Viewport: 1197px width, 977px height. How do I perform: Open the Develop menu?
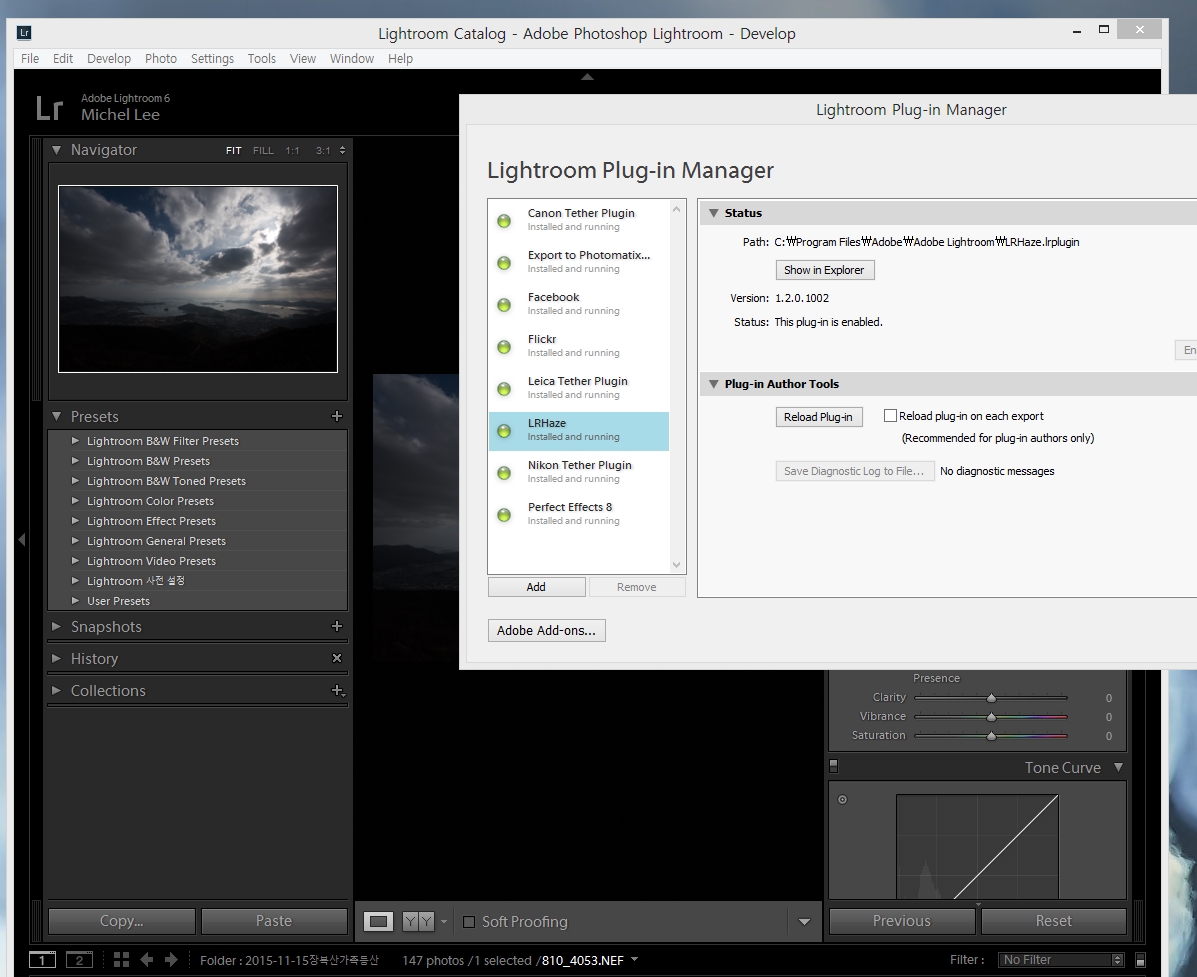[x=108, y=59]
